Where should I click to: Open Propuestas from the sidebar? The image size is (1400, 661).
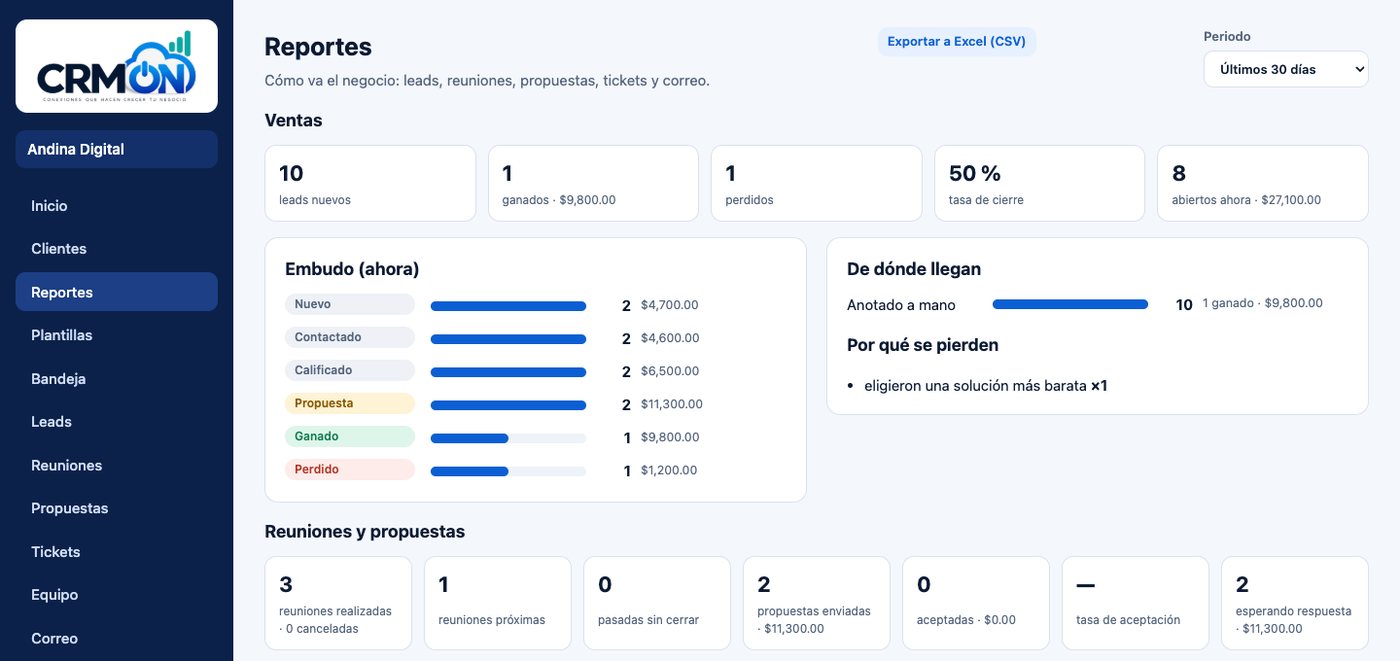116,508
